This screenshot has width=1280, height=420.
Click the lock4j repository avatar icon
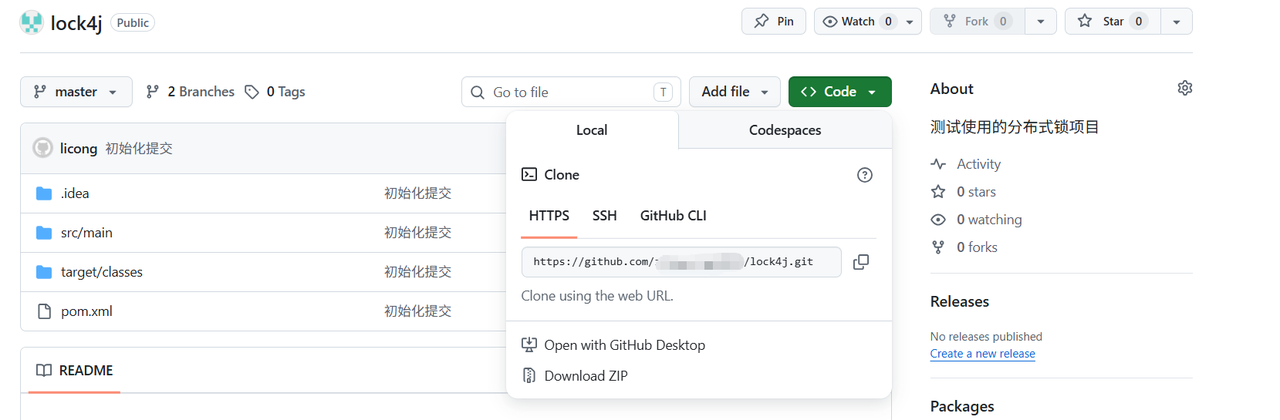click(31, 22)
